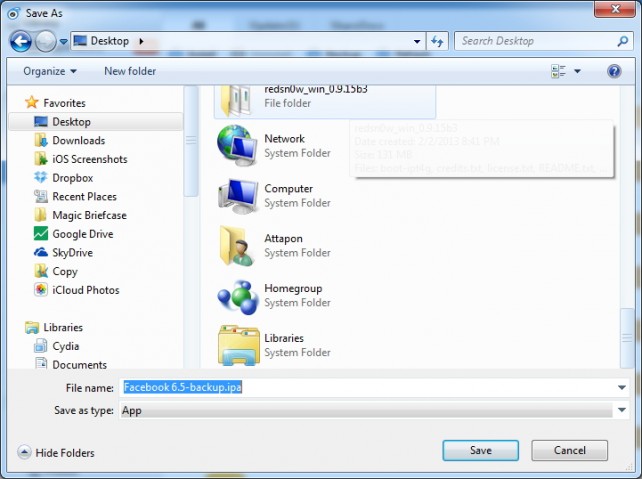This screenshot has height=479, width=642.
Task: Open Downloads in Favorites
Action: 79,140
